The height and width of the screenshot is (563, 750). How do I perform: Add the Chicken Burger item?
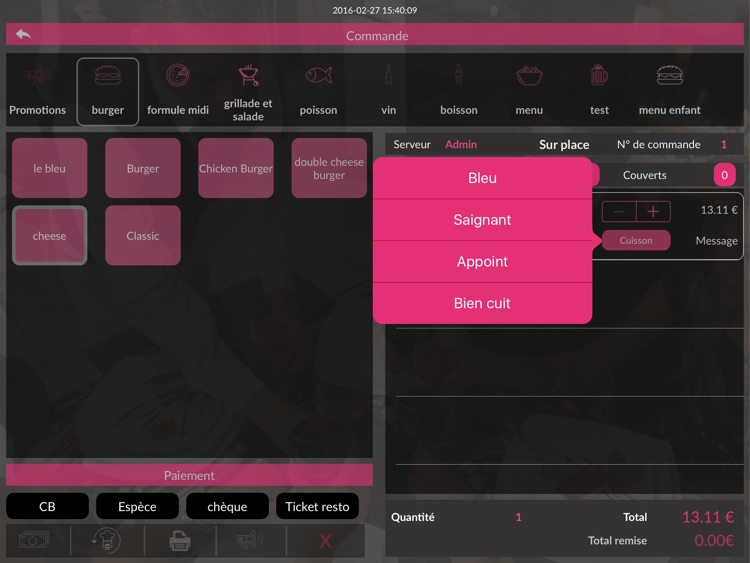pos(236,168)
